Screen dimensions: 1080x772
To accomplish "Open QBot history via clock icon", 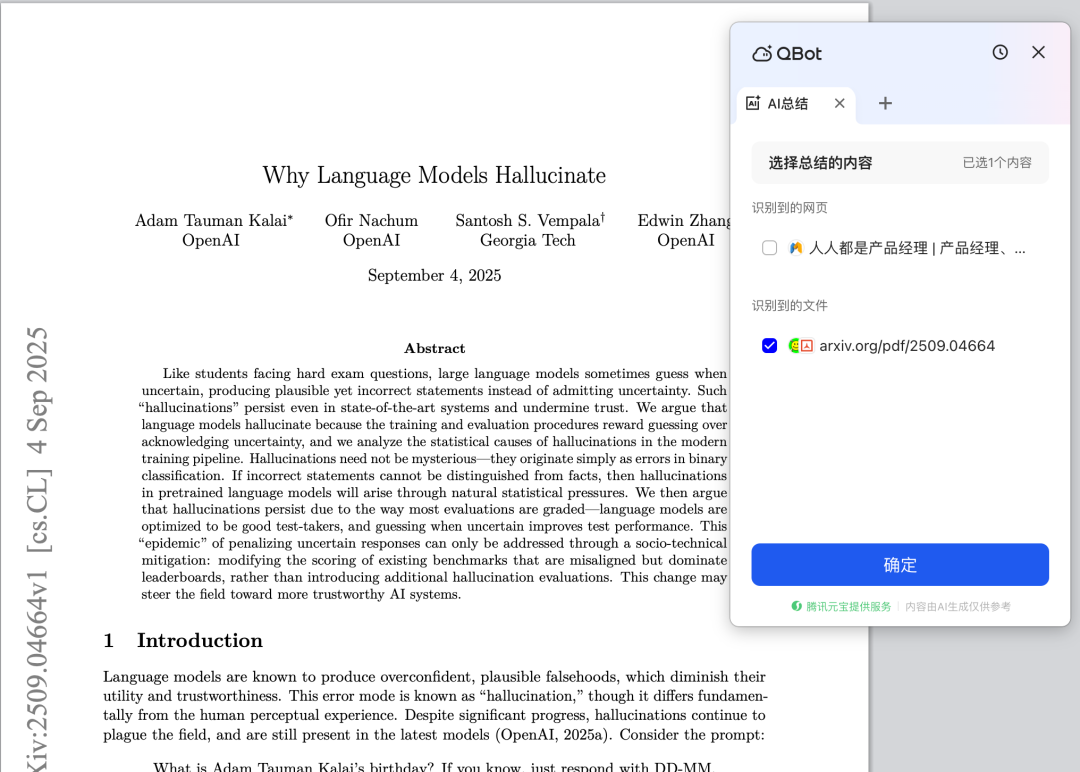I will 1000,52.
